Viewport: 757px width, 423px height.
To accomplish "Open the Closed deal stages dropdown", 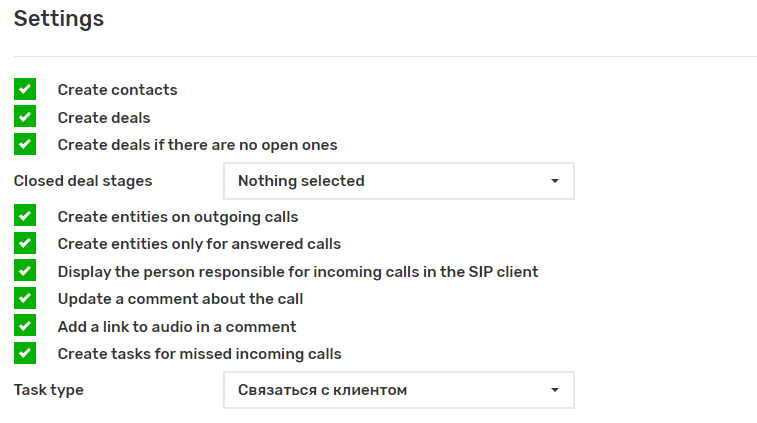I will (398, 181).
